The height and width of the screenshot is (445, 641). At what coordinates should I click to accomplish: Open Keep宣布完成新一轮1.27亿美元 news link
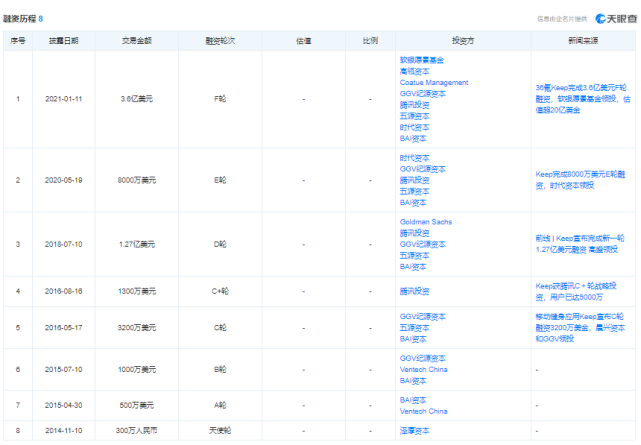(x=580, y=244)
